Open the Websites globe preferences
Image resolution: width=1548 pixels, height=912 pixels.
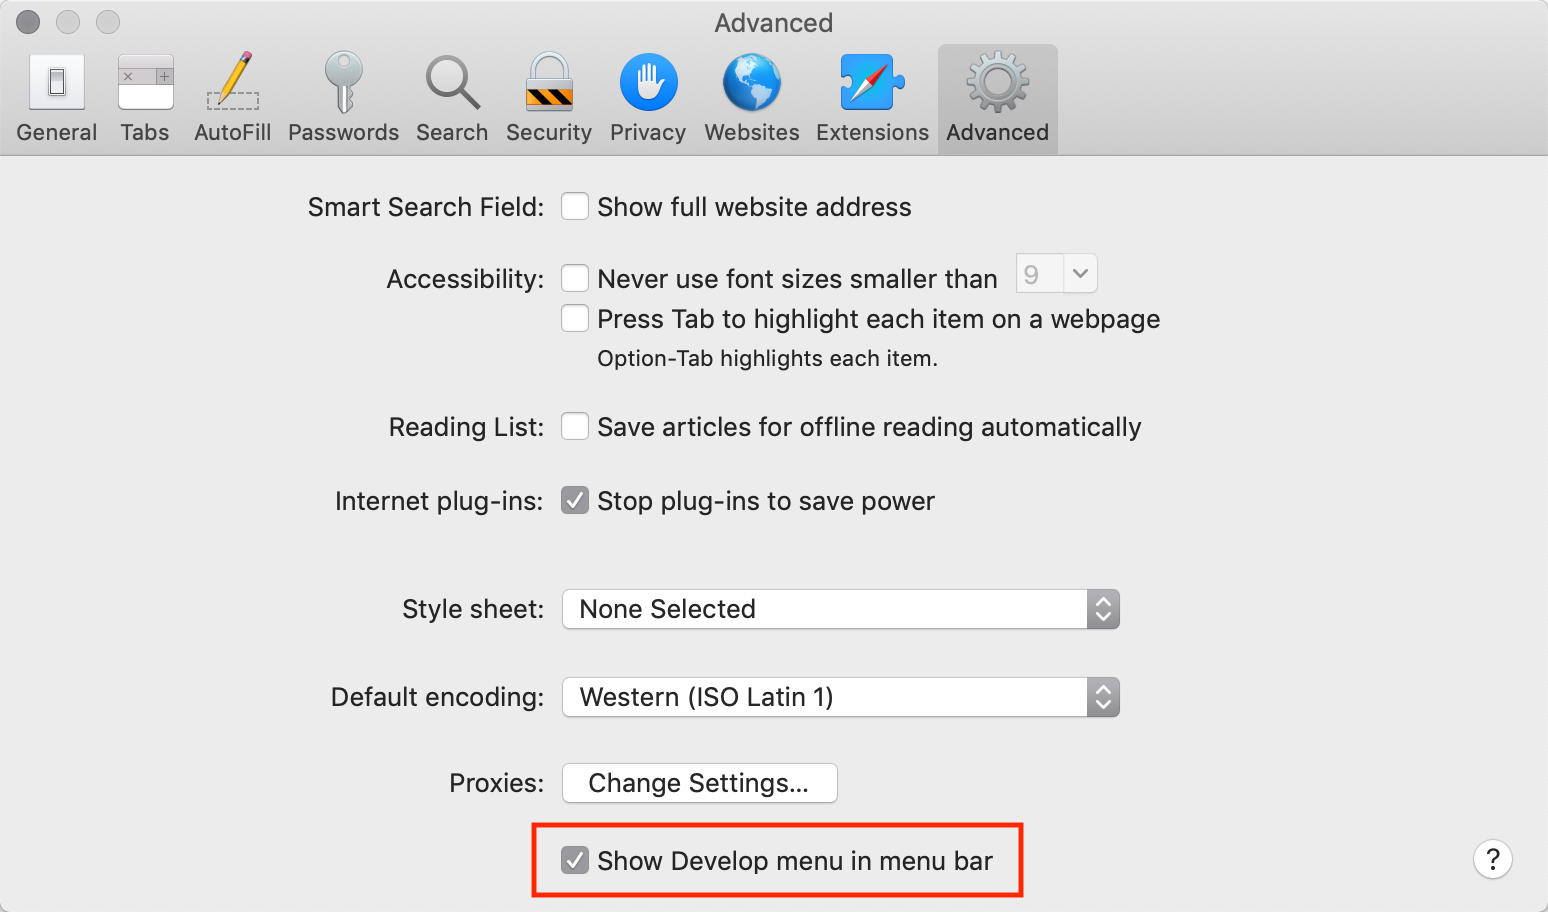click(751, 95)
